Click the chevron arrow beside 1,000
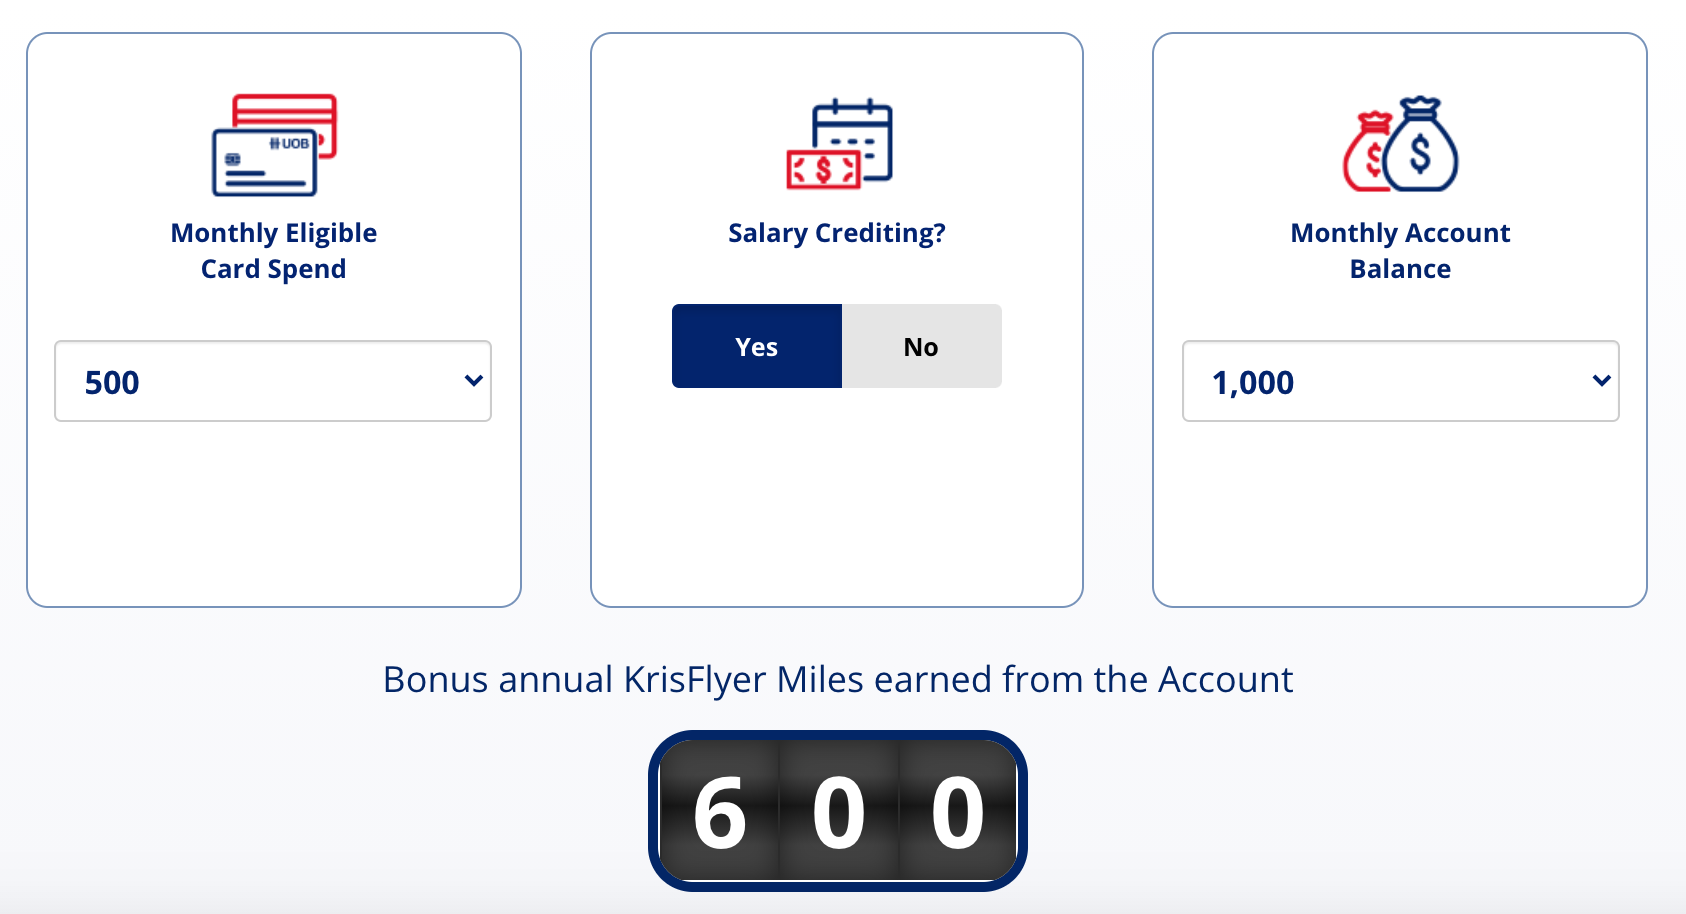The height and width of the screenshot is (914, 1686). 1602,381
